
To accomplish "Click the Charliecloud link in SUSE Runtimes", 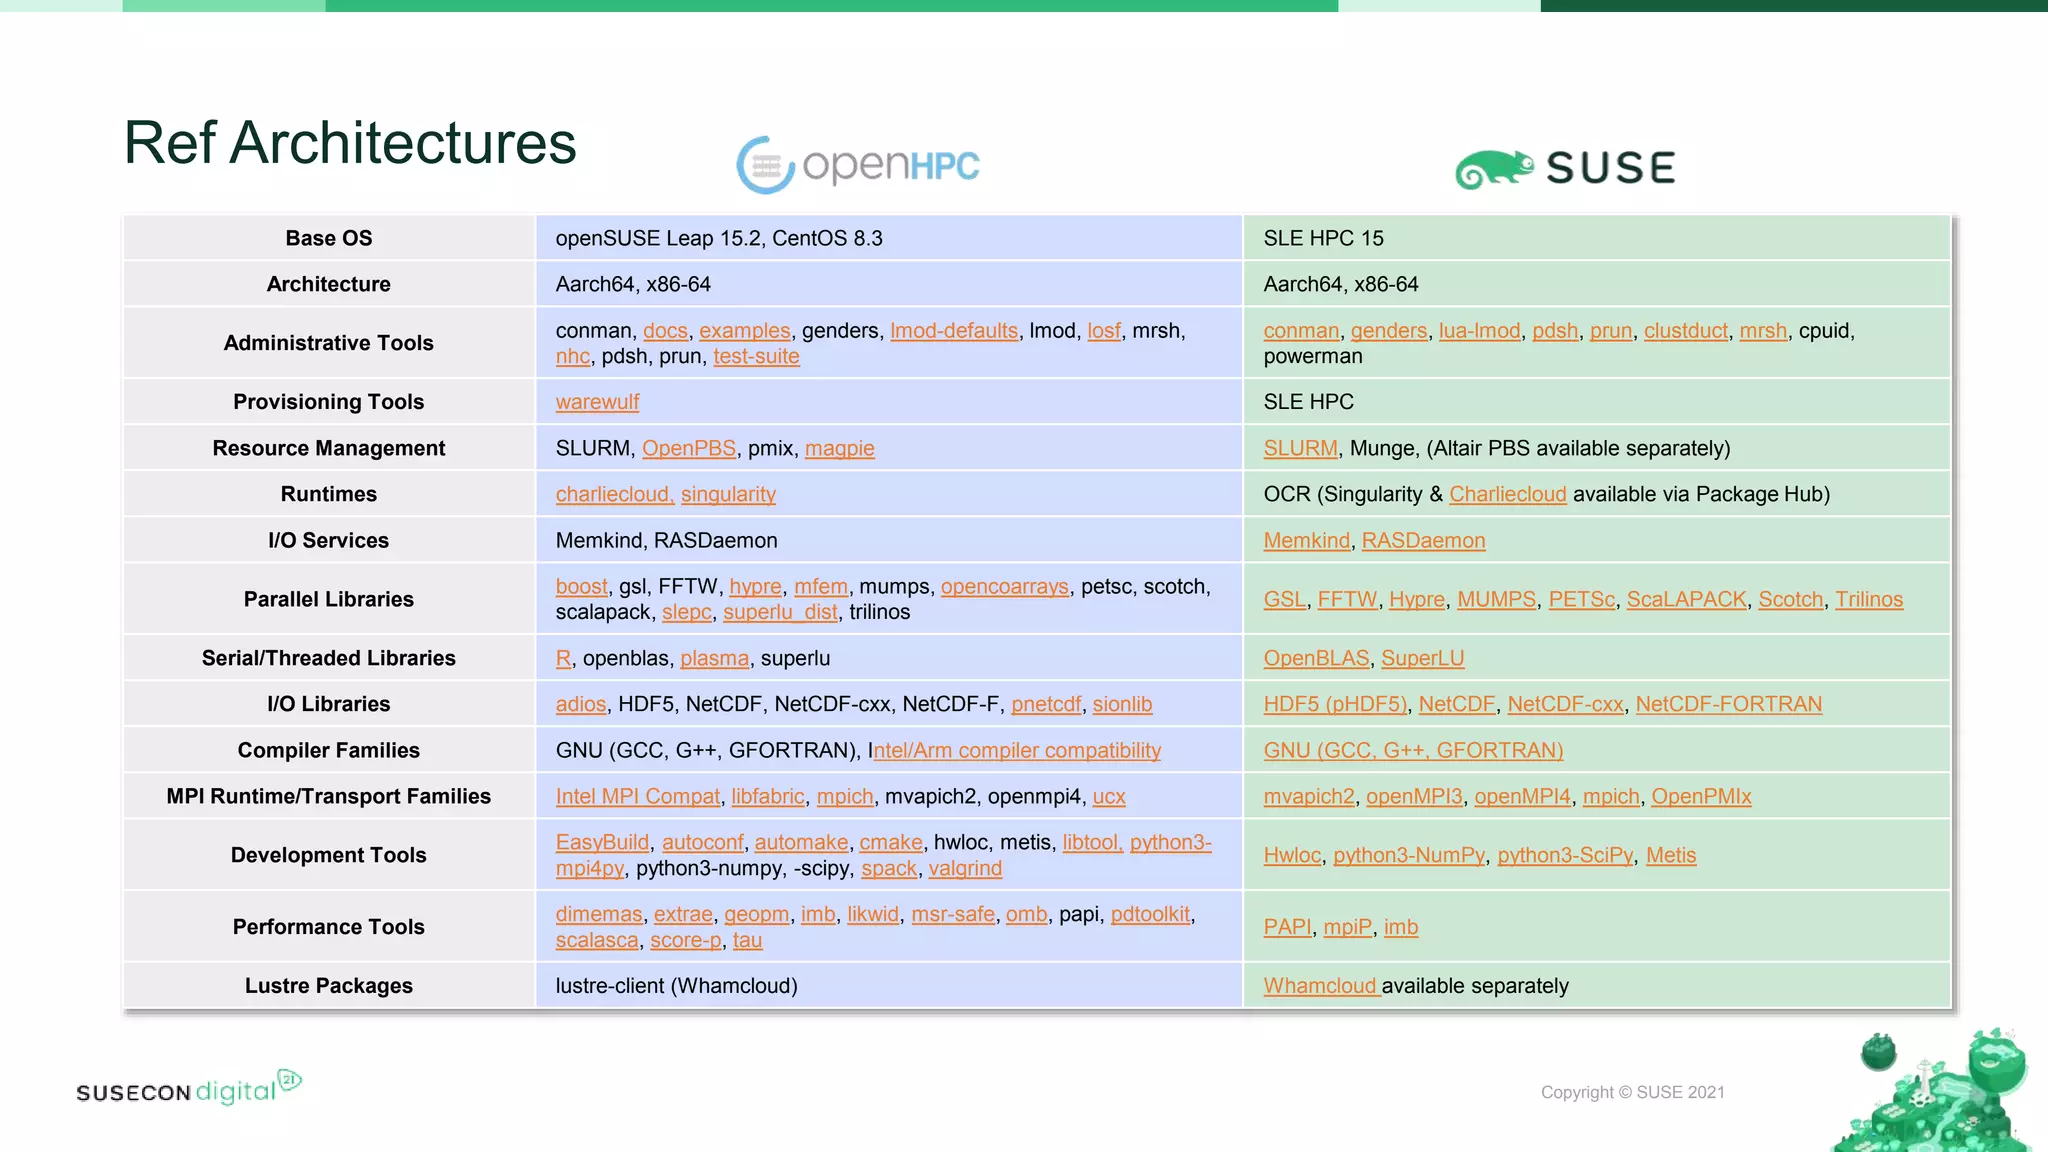I will click(x=1508, y=494).
